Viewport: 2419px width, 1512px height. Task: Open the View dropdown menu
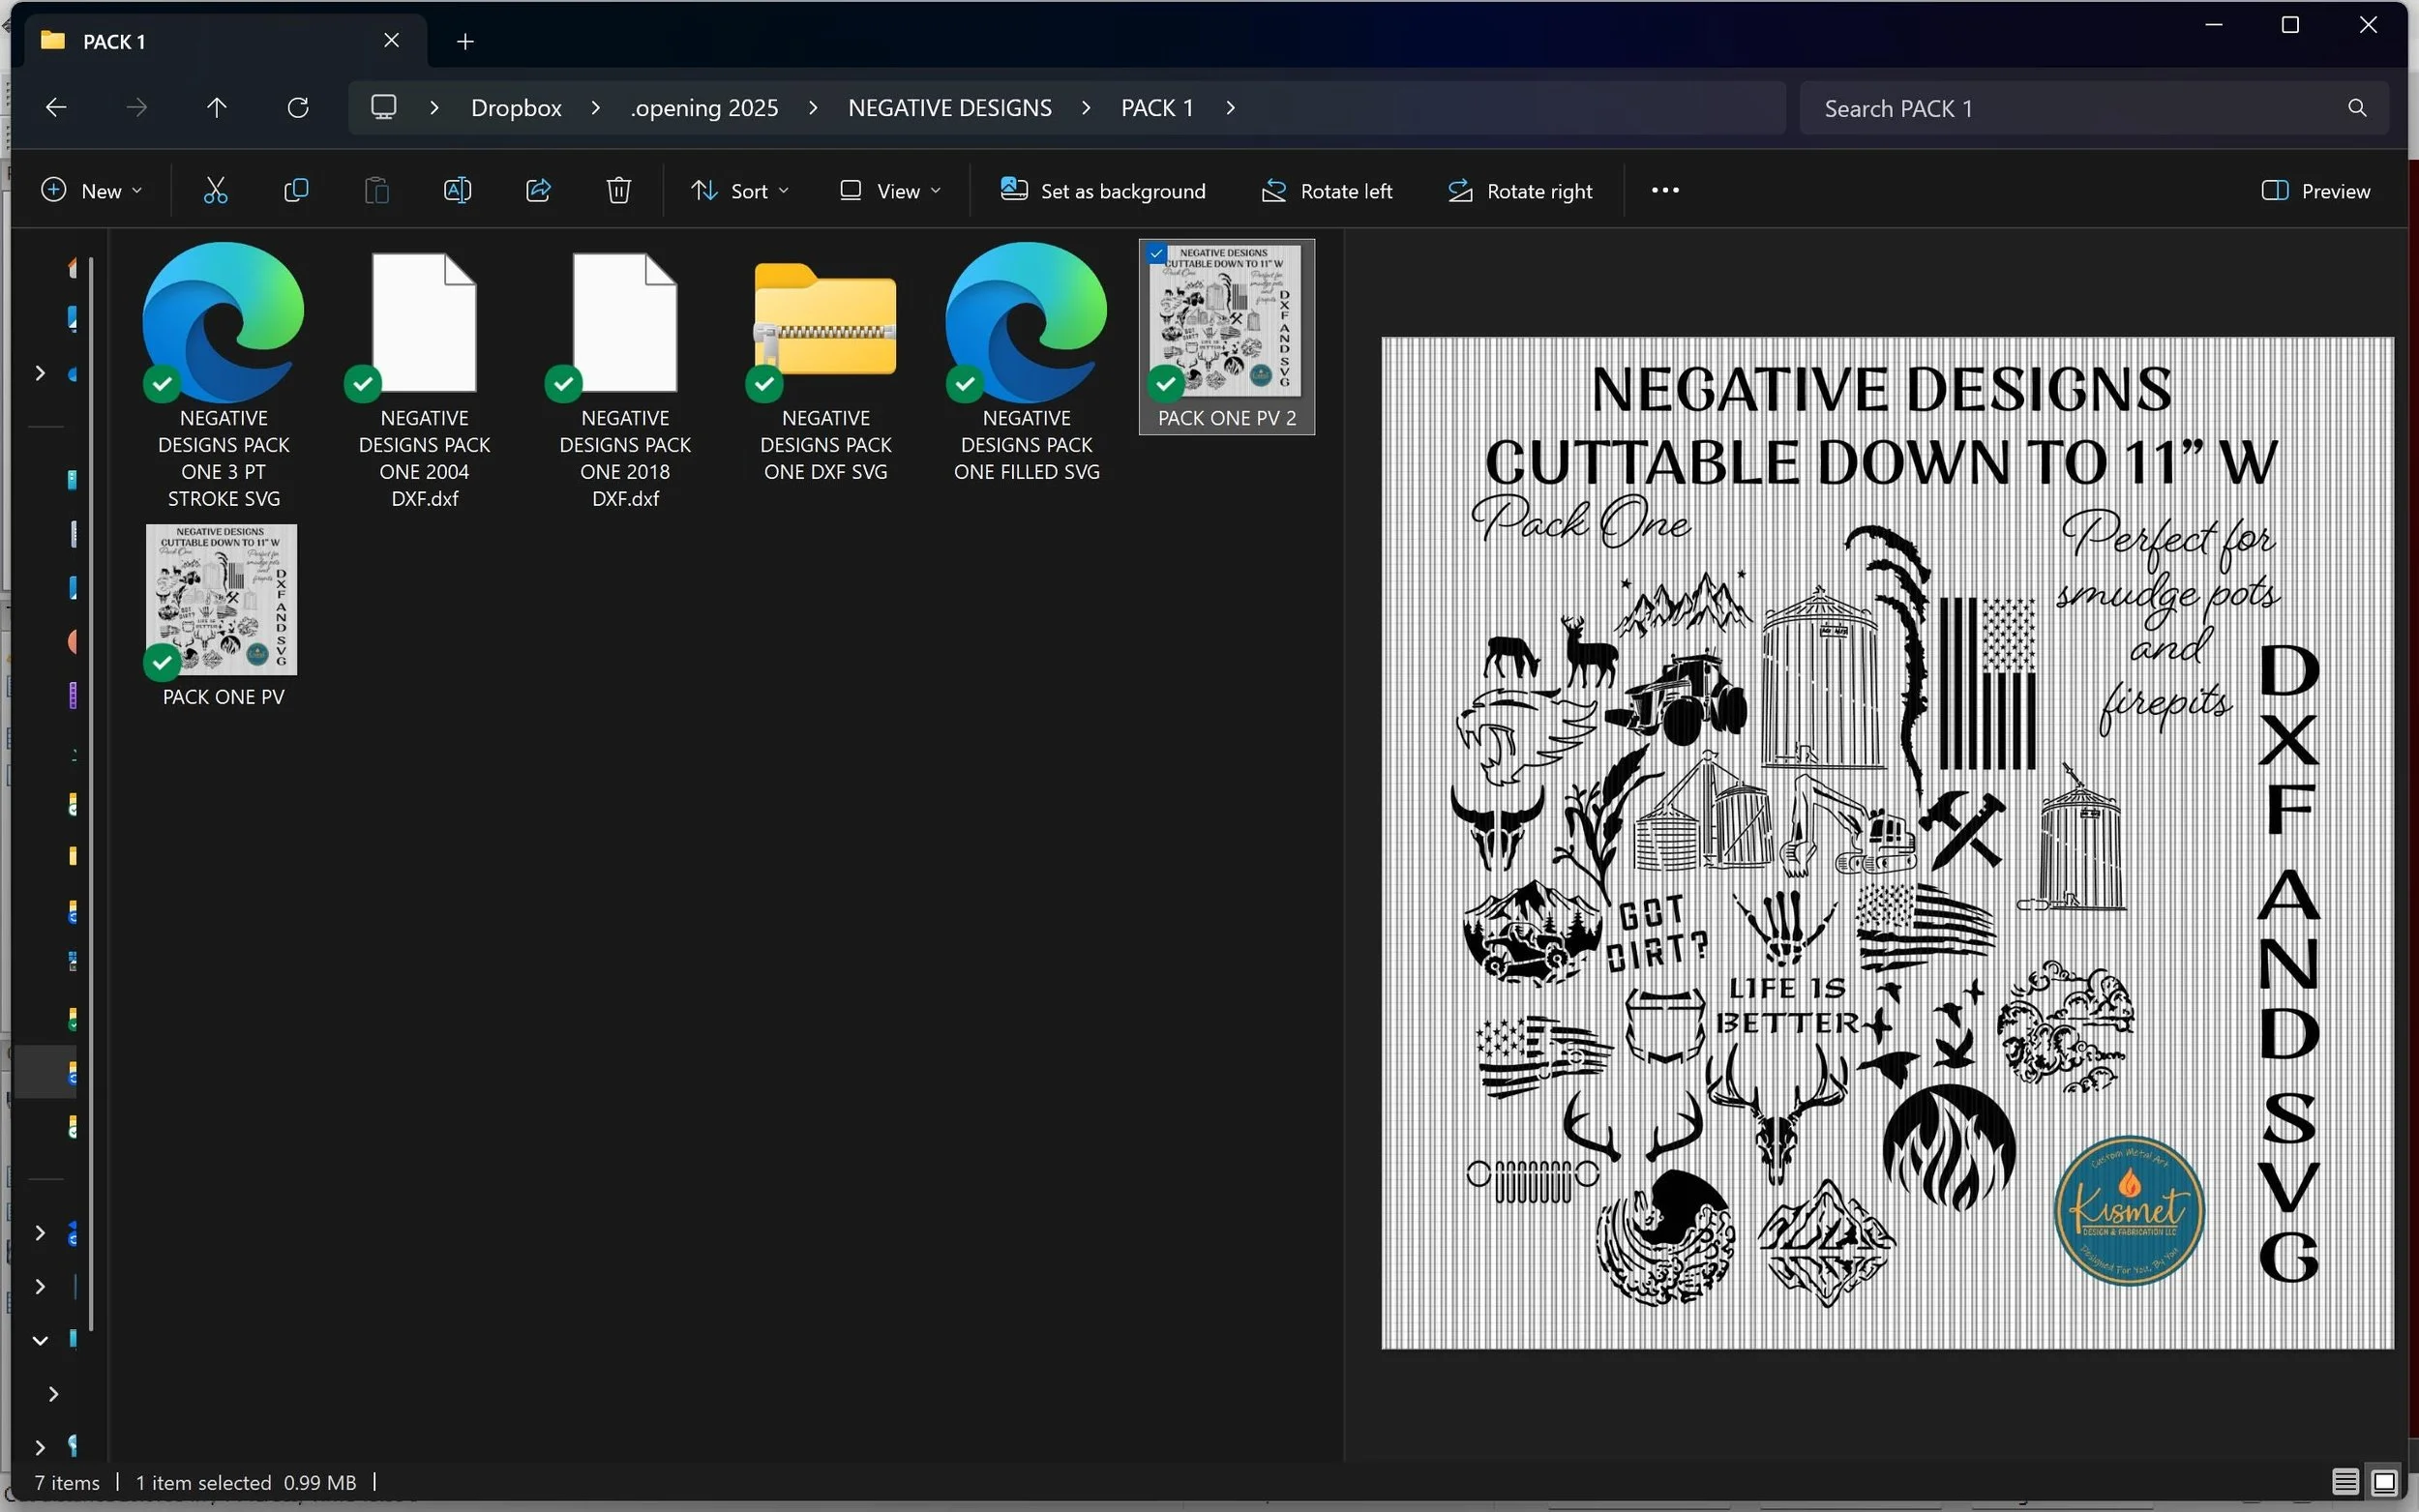pos(890,191)
